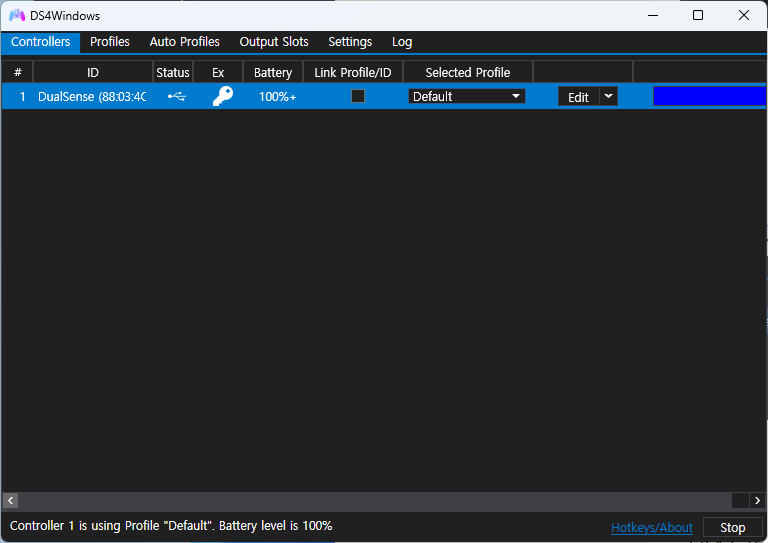The height and width of the screenshot is (543, 768).
Task: Open the Output Slots tab
Action: [x=274, y=42]
